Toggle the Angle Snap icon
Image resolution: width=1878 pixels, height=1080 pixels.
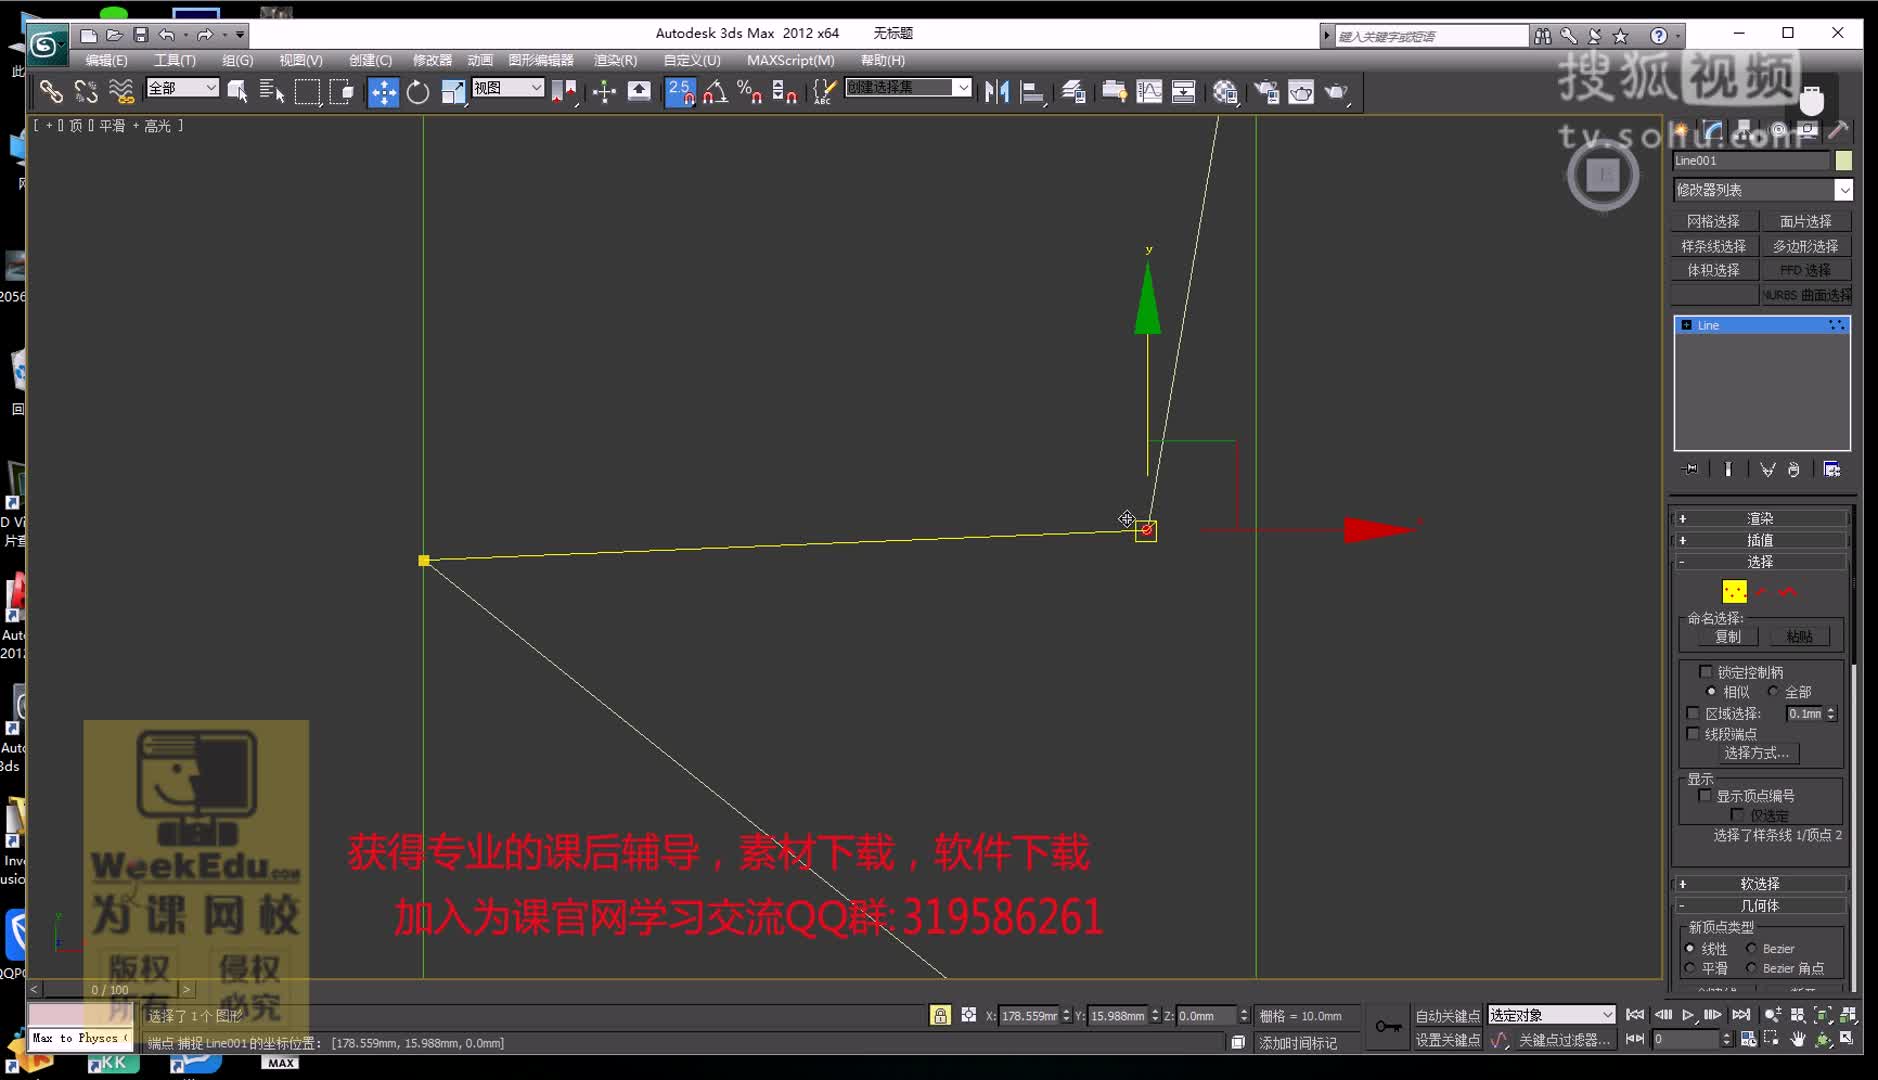715,92
